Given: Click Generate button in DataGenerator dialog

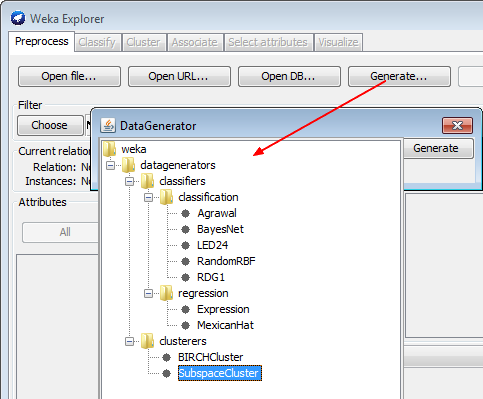Looking at the screenshot, I should 438,148.
